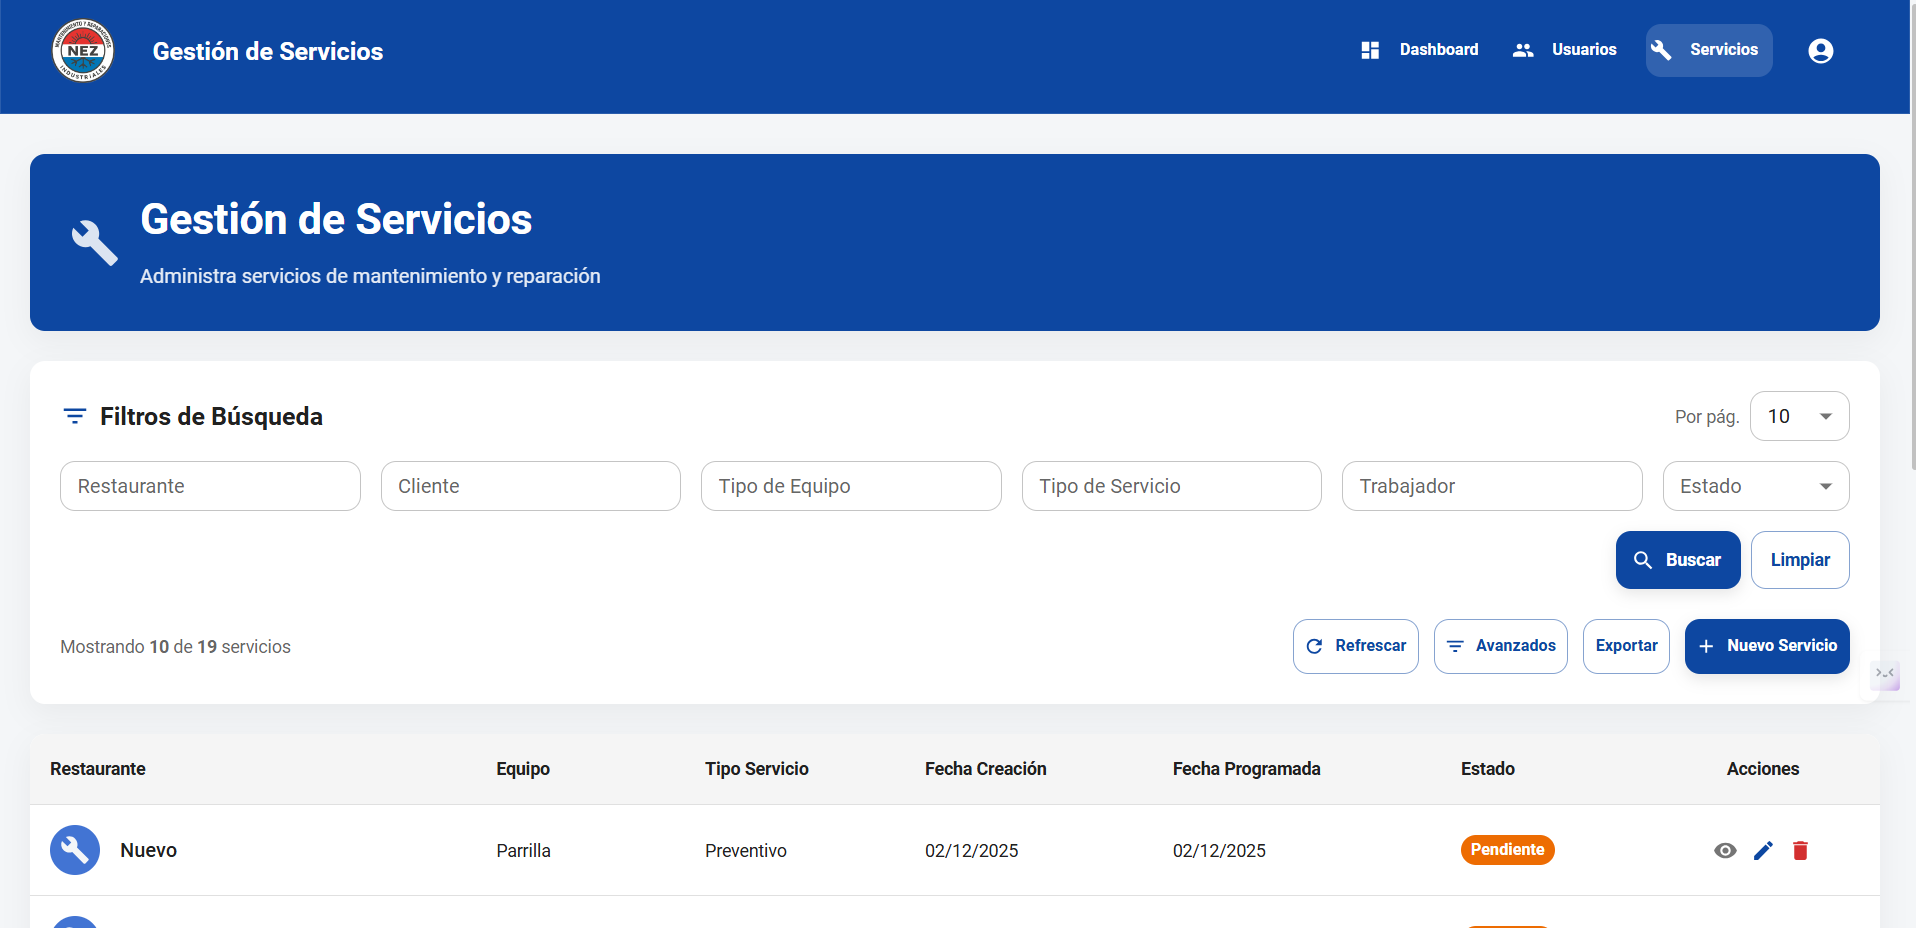Viewport: 1916px width, 928px height.
Task: Open the Estado dropdown
Action: 1755,486
